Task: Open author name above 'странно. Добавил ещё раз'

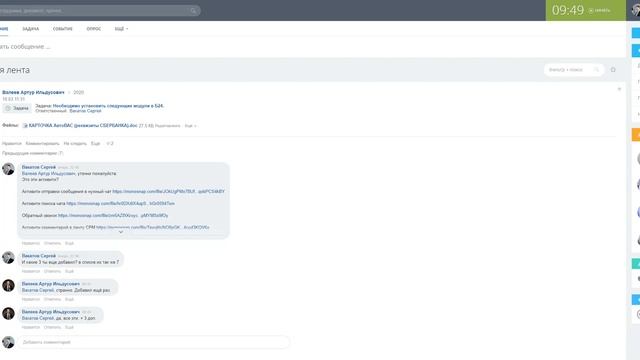Action: click(51, 284)
